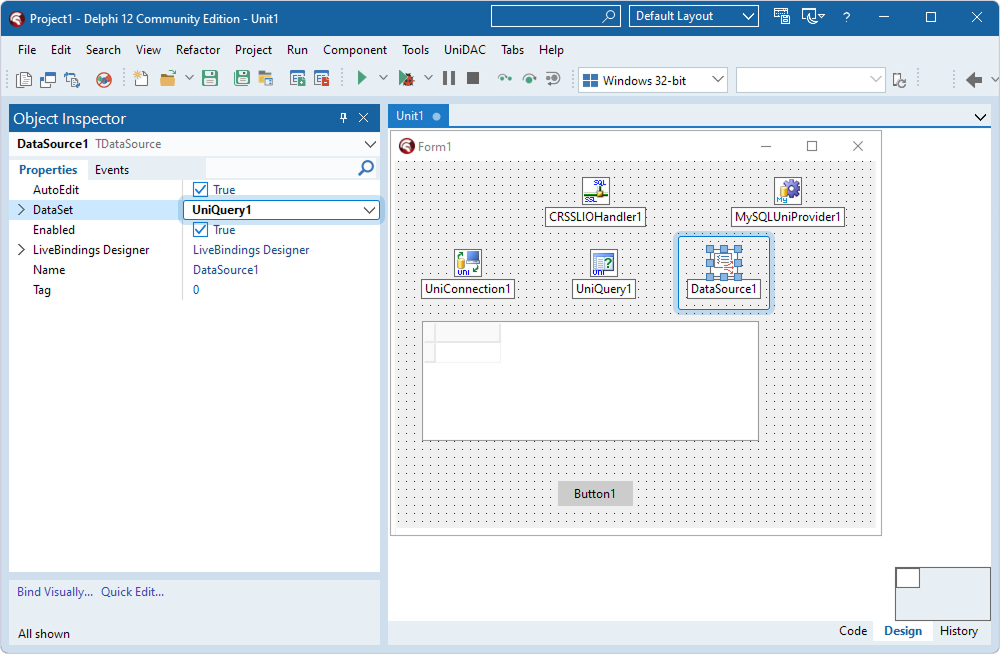Viewport: 1000px width, 654px height.
Task: Select the UniQuery1 component on form
Action: 603,262
